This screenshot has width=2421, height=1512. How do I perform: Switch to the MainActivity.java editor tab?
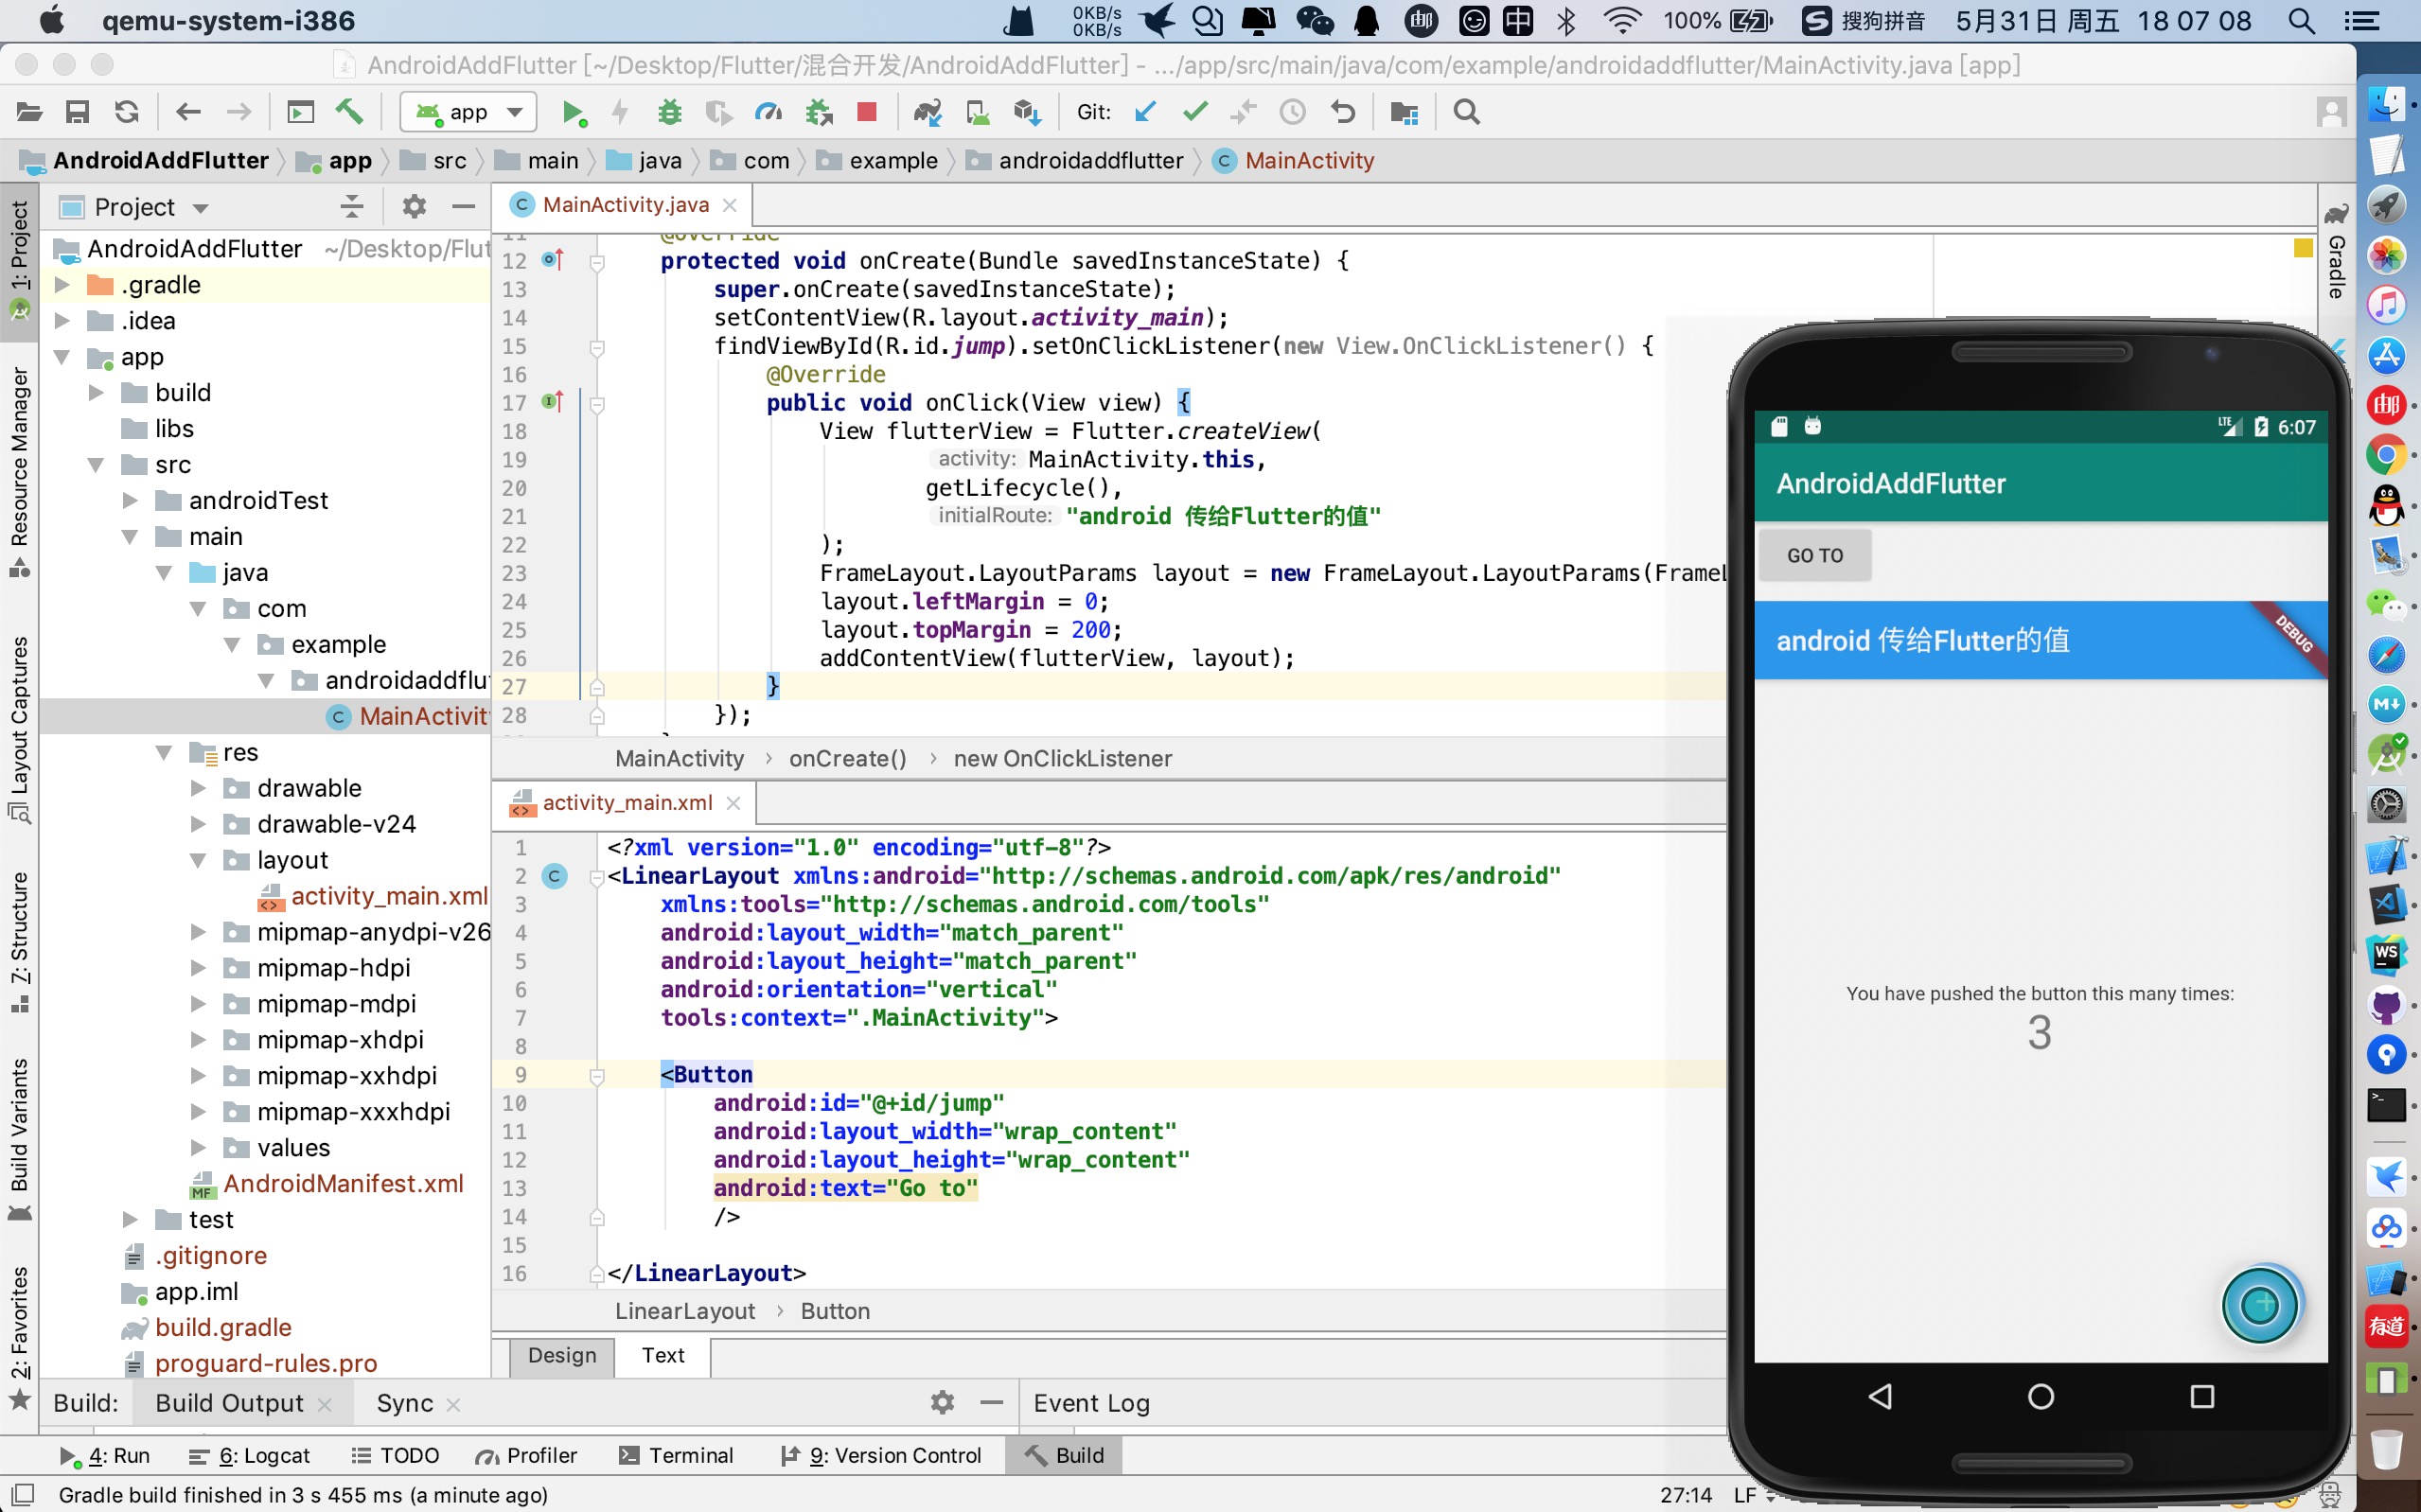(624, 205)
